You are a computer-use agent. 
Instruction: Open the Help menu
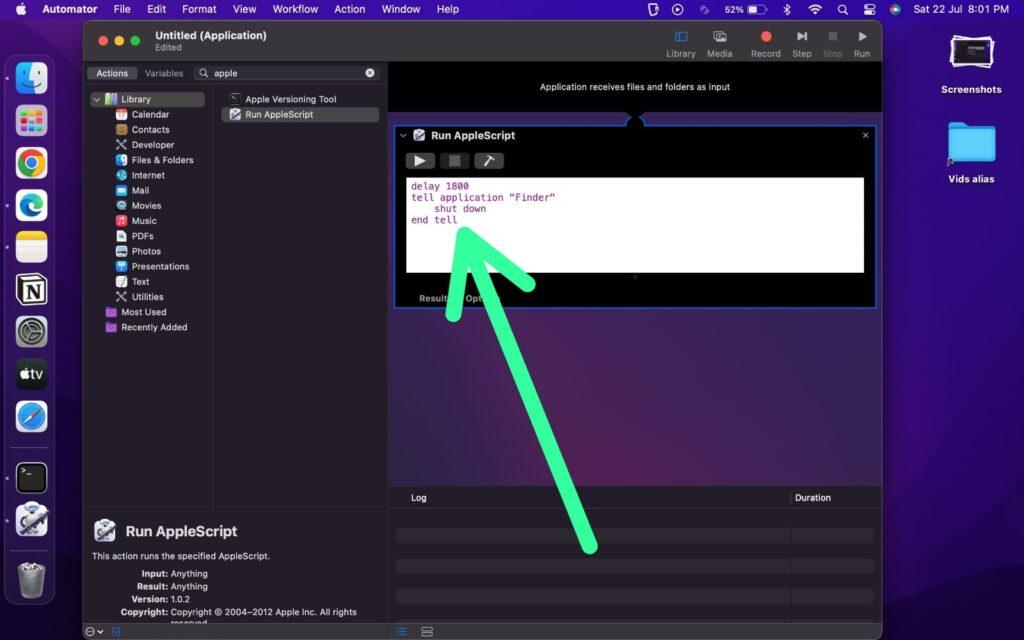pyautogui.click(x=447, y=9)
